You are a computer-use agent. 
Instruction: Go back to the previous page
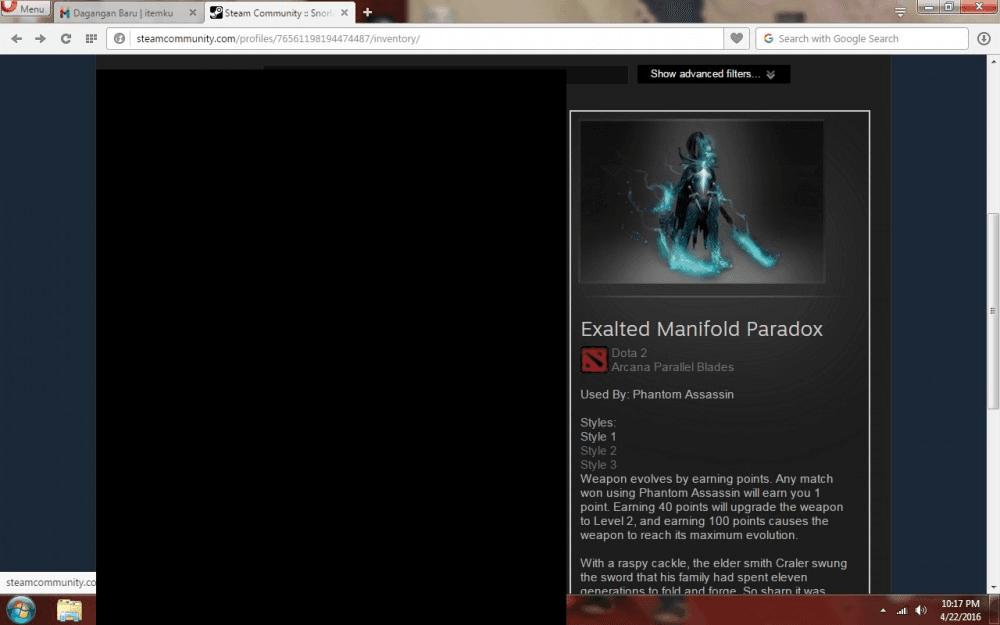pos(16,39)
